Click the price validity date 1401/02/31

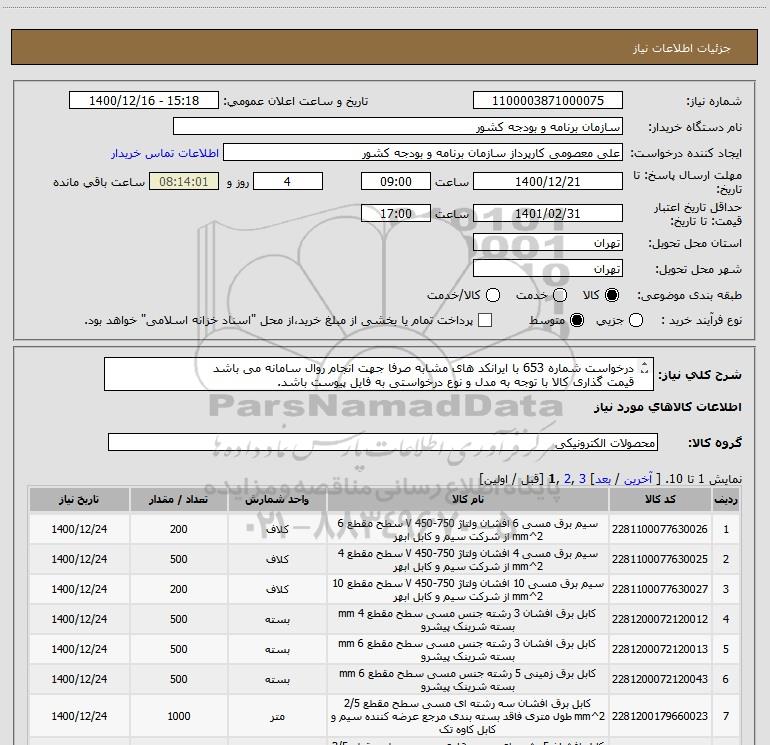coord(548,214)
